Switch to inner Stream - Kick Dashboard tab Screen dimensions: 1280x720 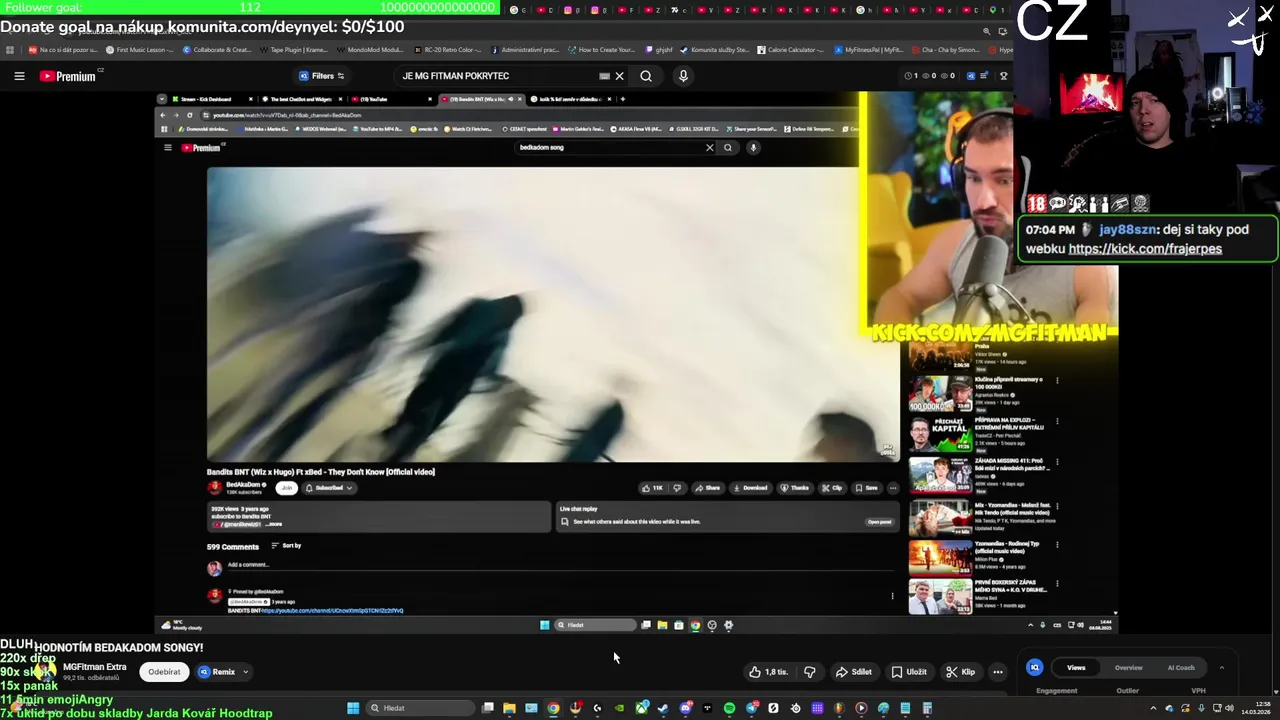[x=205, y=99]
